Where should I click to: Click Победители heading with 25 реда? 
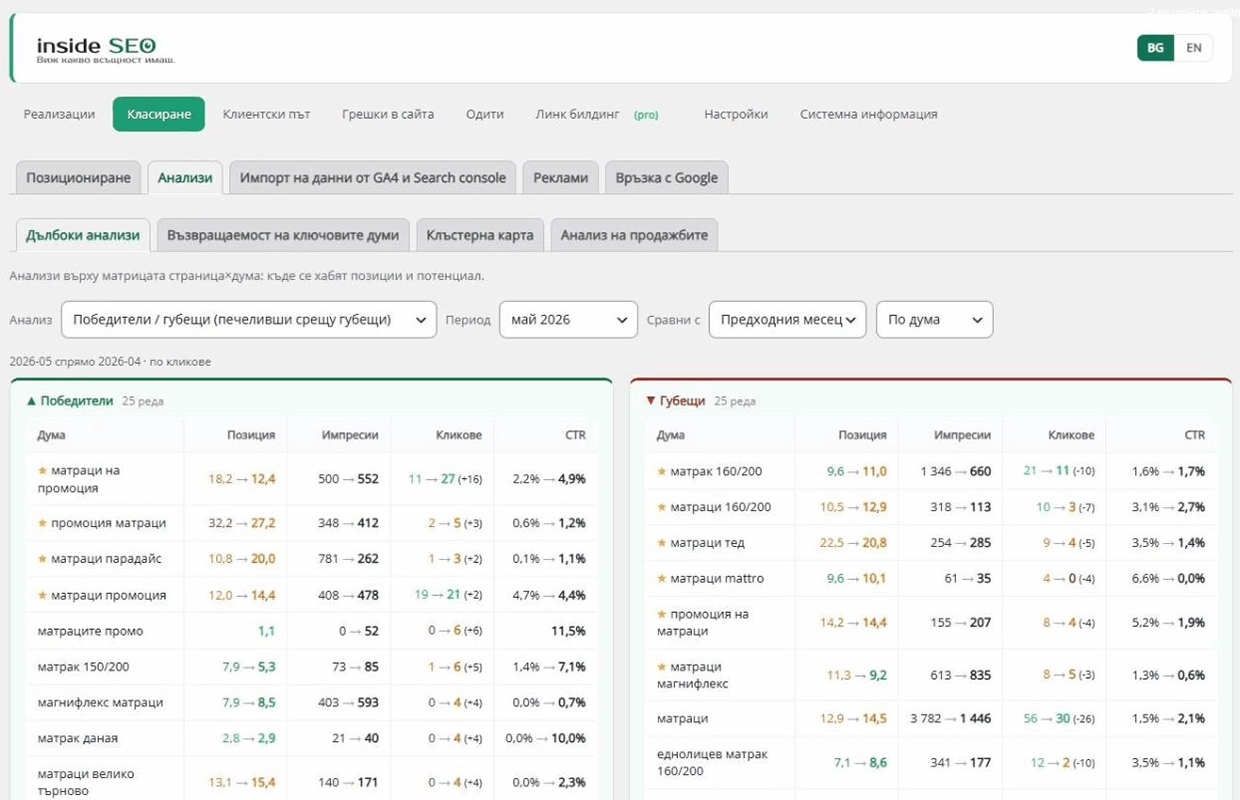[x=95, y=401]
